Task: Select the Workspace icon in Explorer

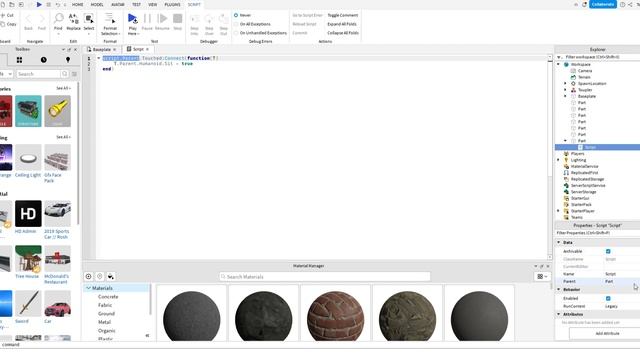Action: [x=566, y=64]
